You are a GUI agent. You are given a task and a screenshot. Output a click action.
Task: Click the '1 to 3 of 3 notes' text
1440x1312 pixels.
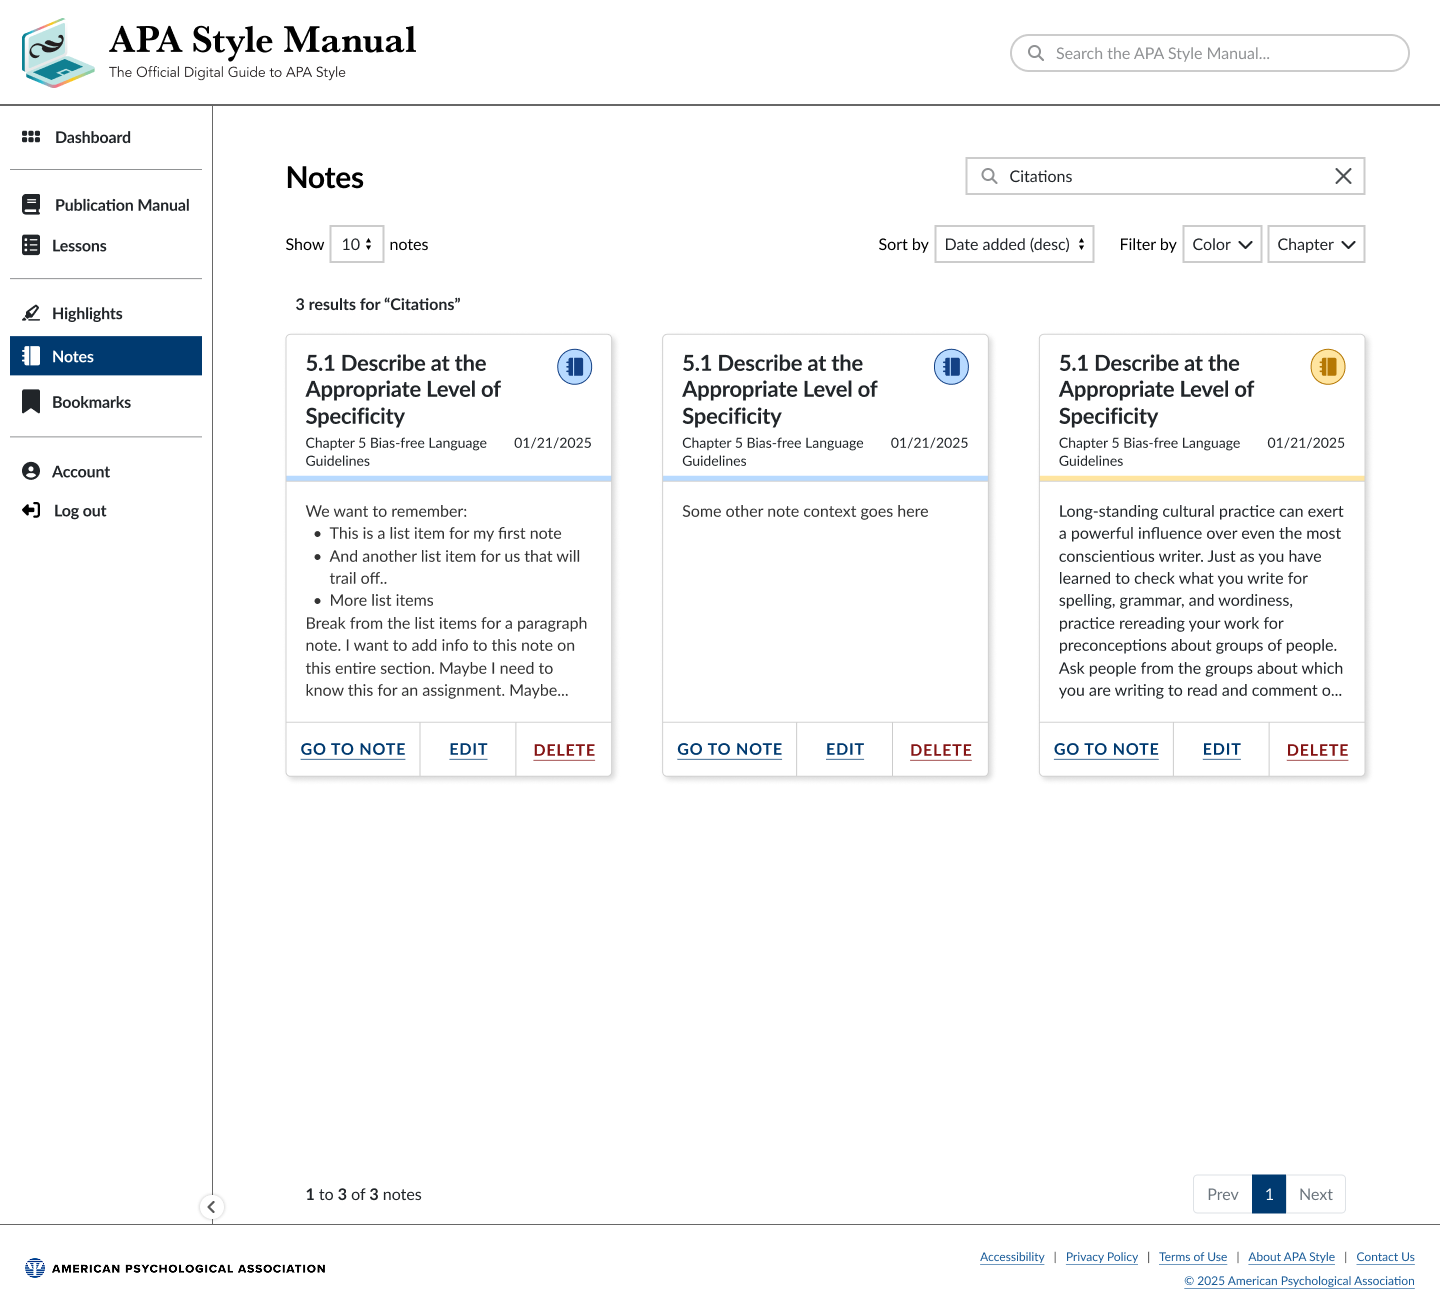point(364,1194)
